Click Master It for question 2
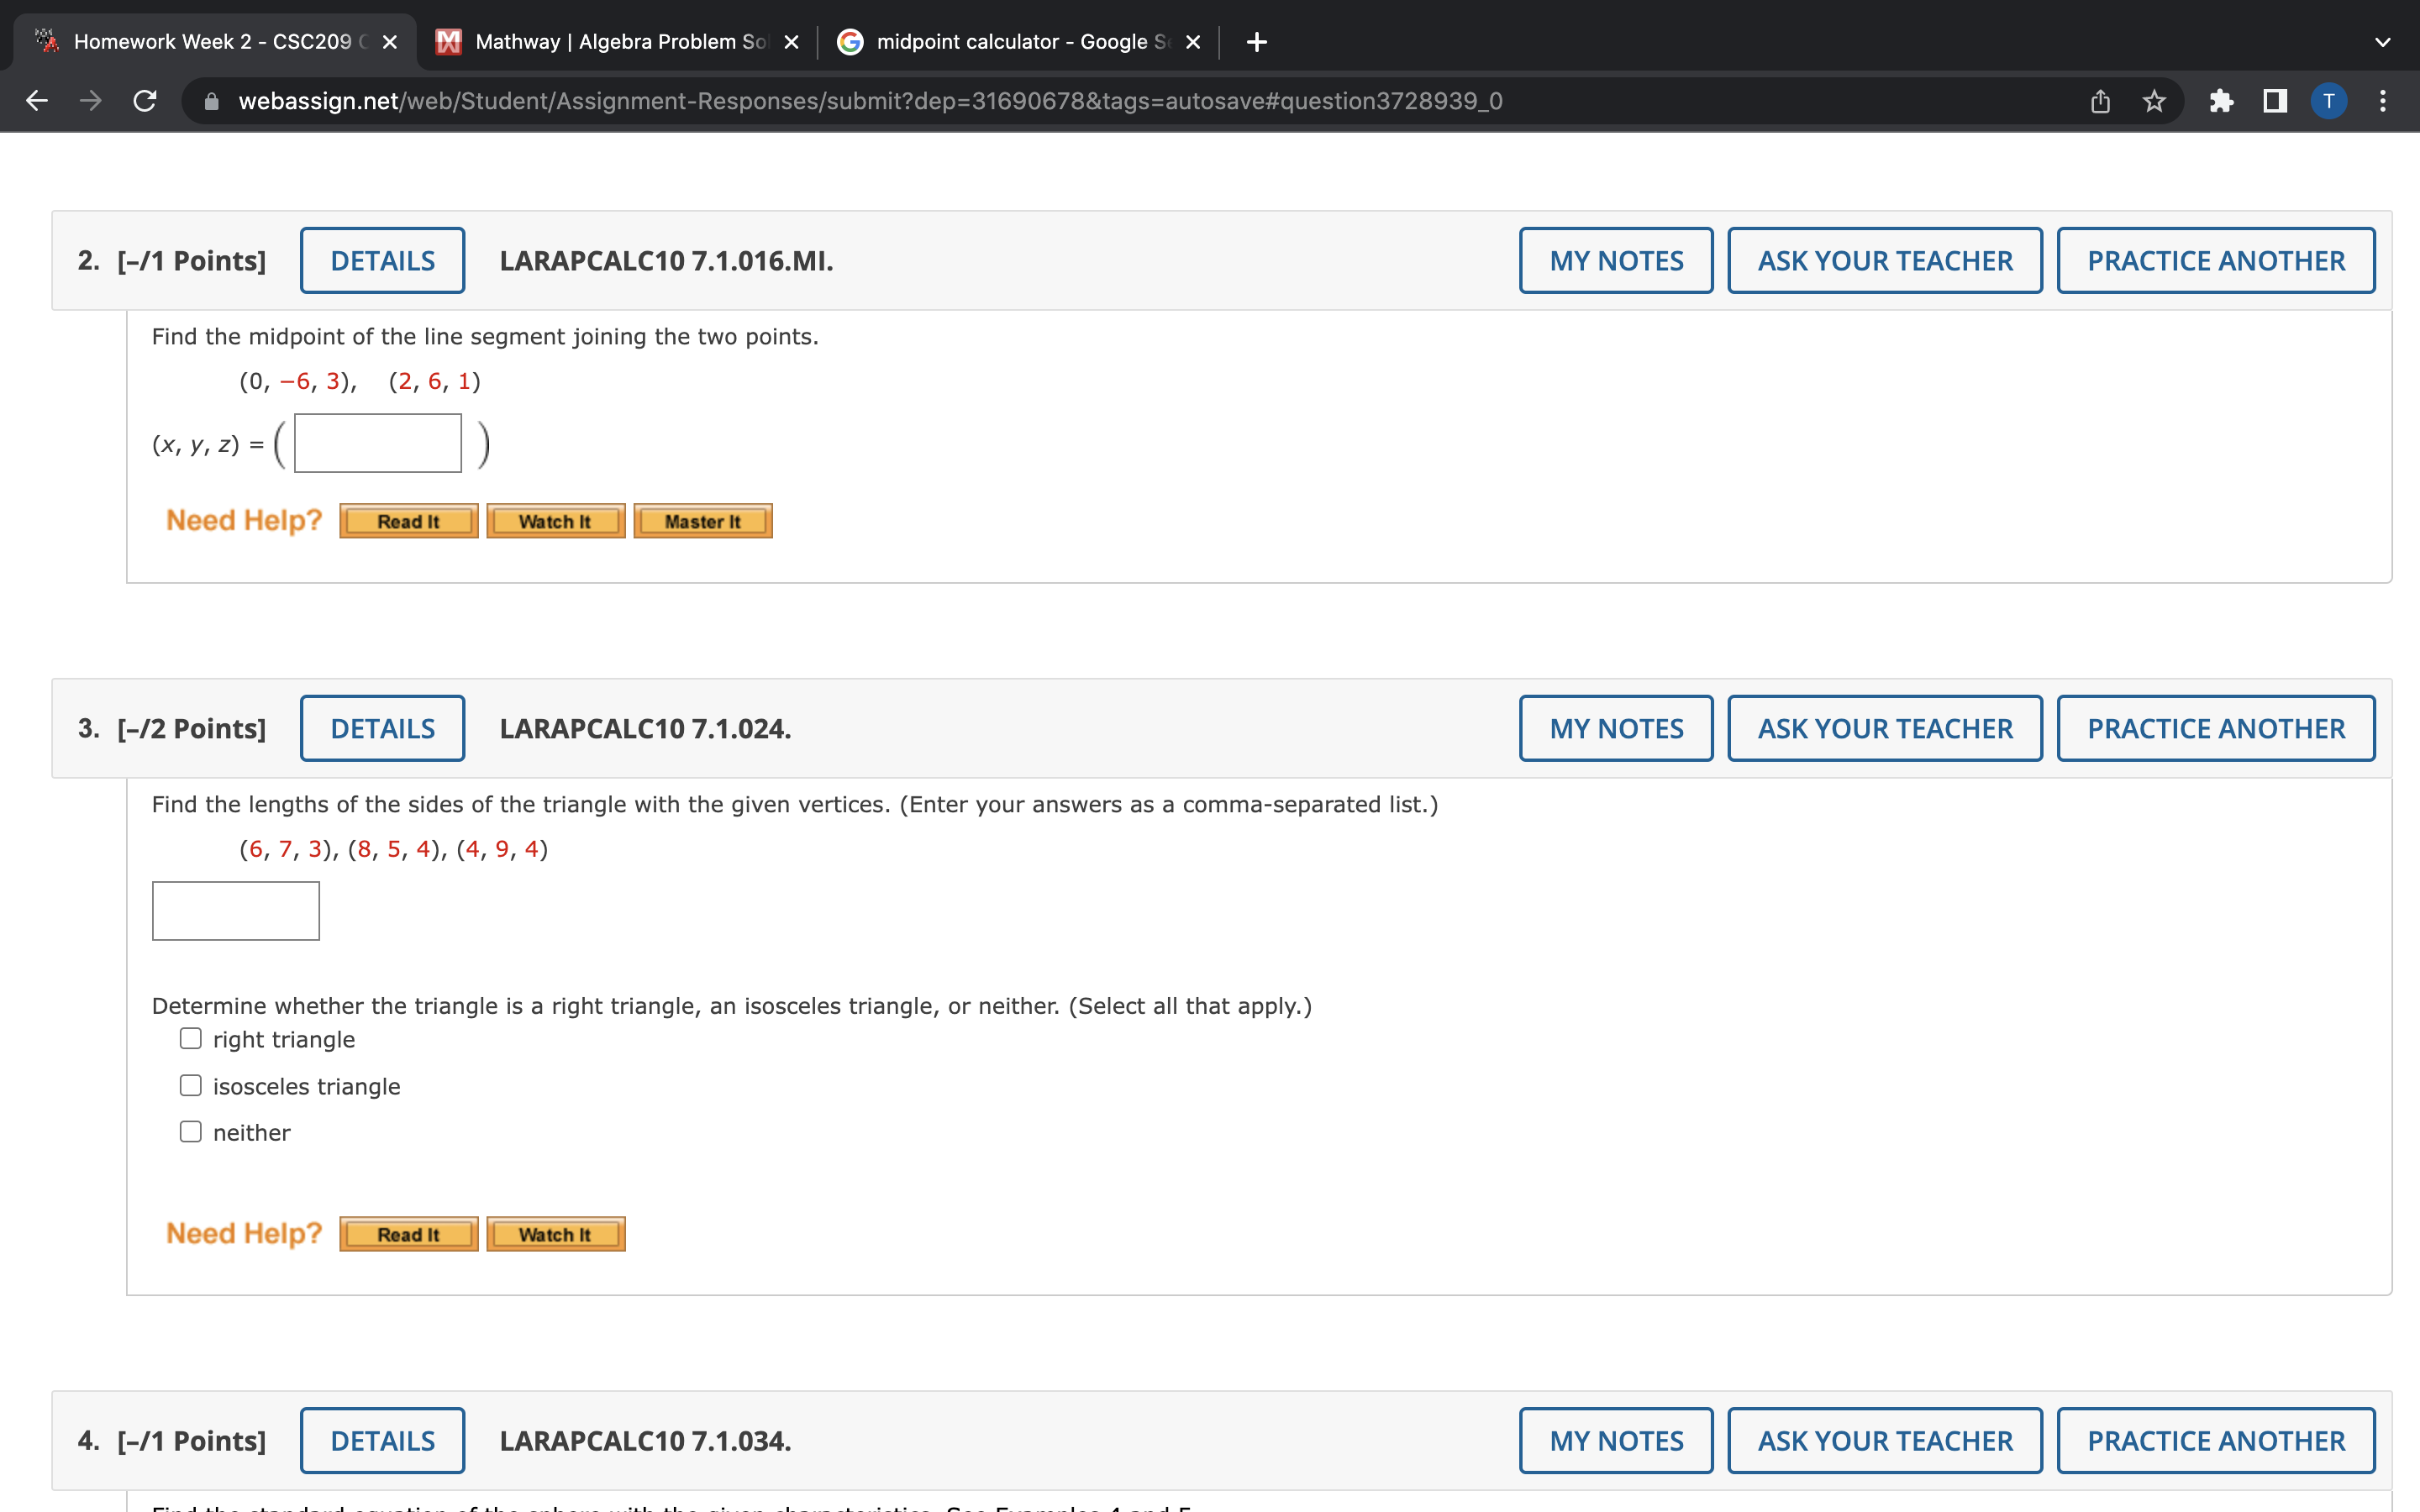Viewport: 2420px width, 1512px height. 702,522
